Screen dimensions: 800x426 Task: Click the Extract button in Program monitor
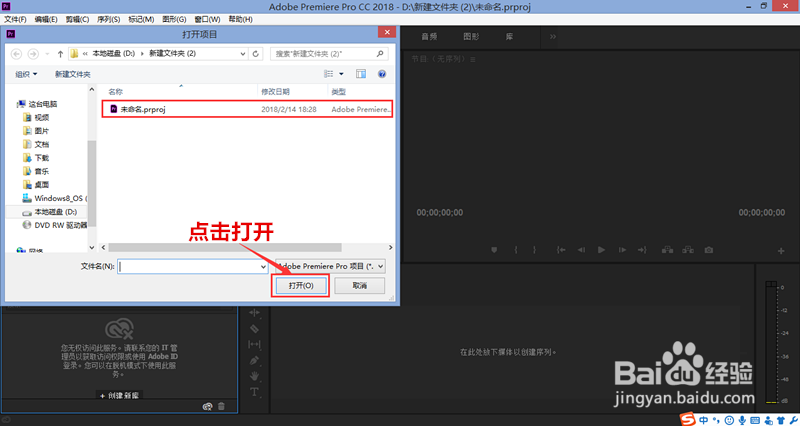pyautogui.click(x=688, y=250)
